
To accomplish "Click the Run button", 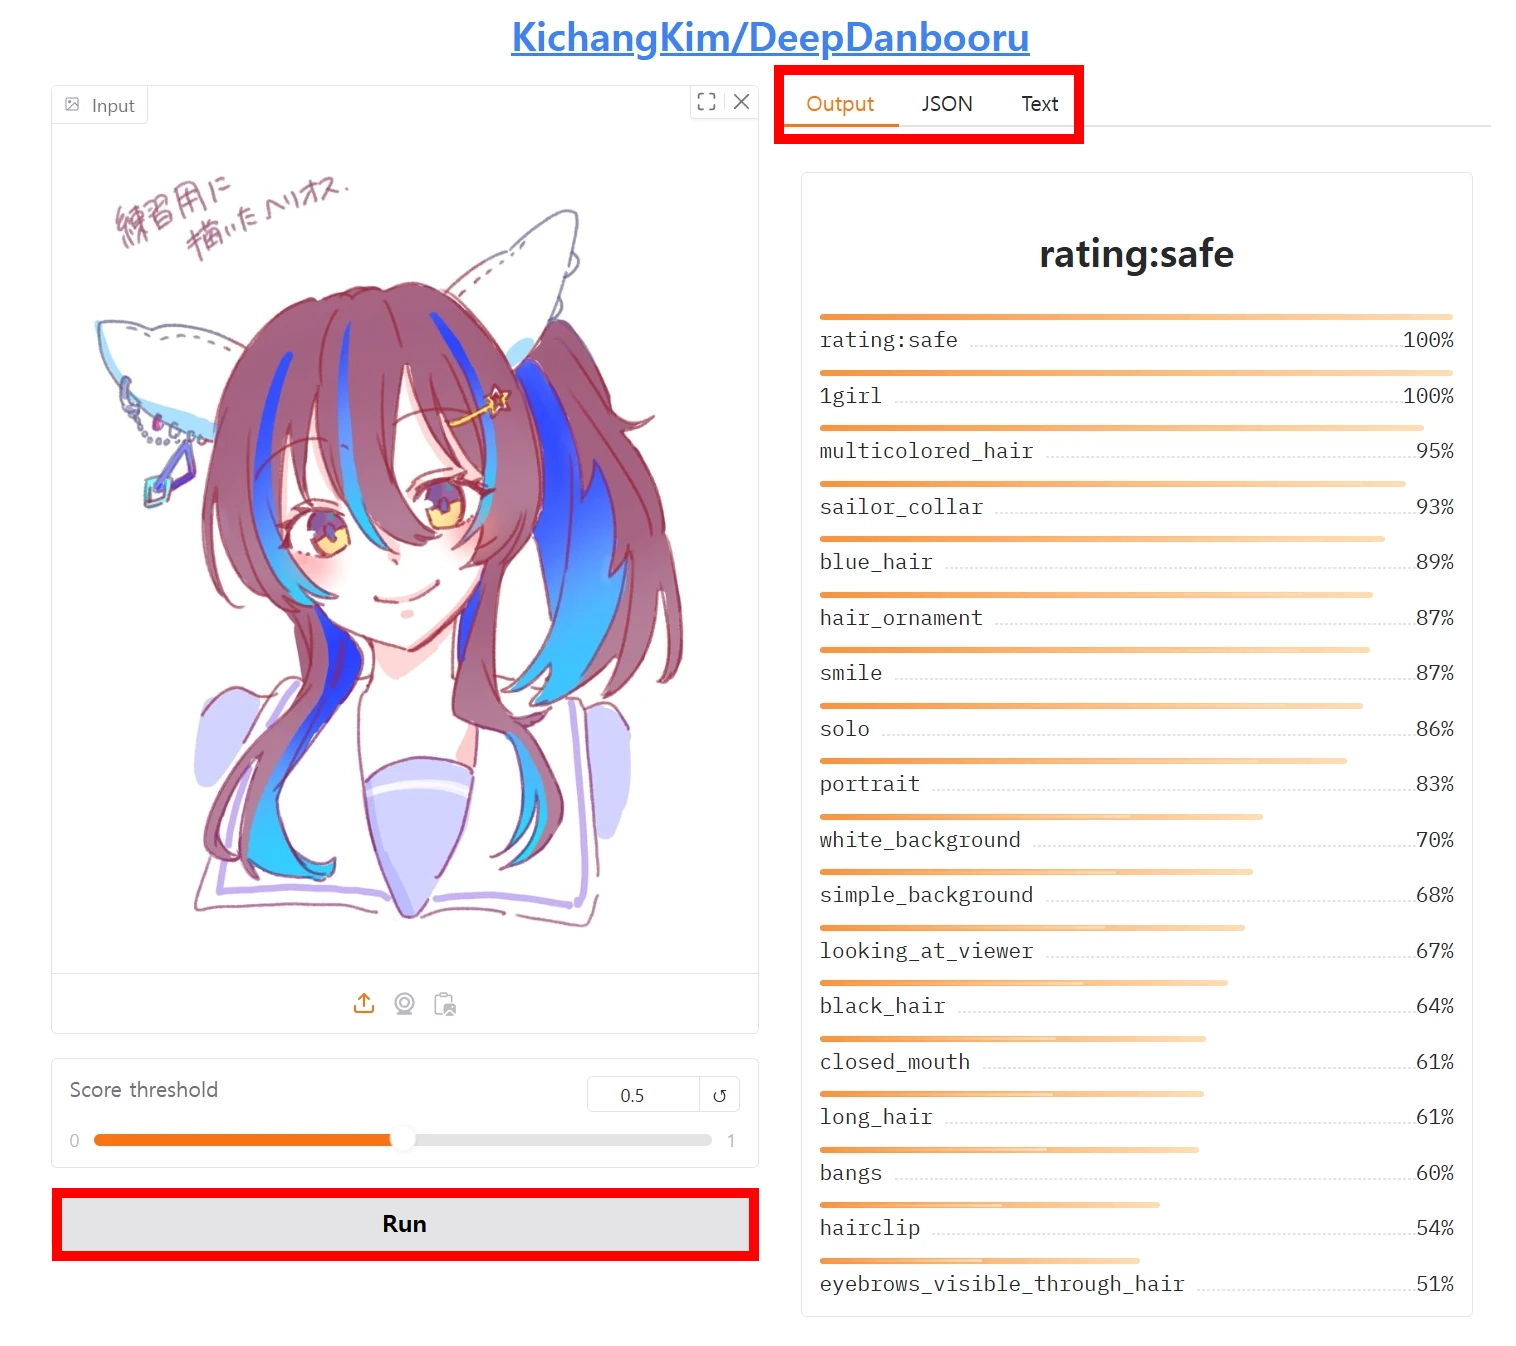I will pos(405,1224).
